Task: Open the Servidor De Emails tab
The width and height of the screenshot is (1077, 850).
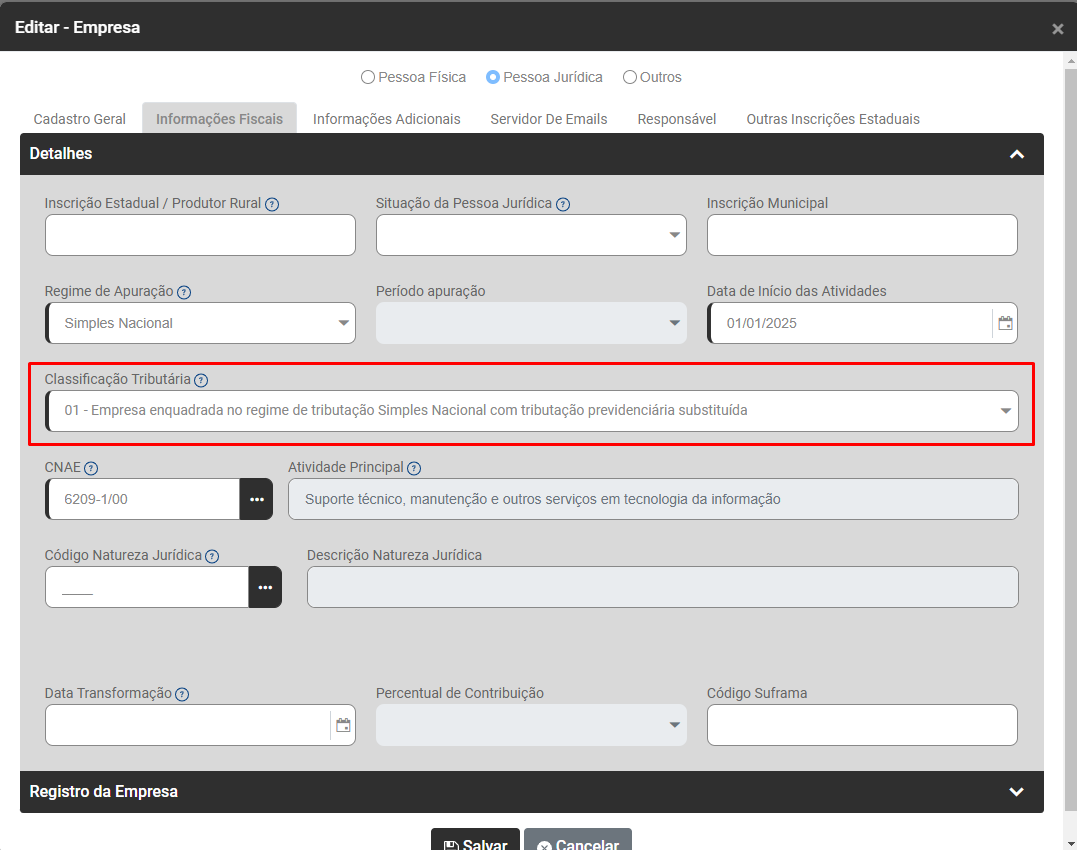Action: pos(548,119)
